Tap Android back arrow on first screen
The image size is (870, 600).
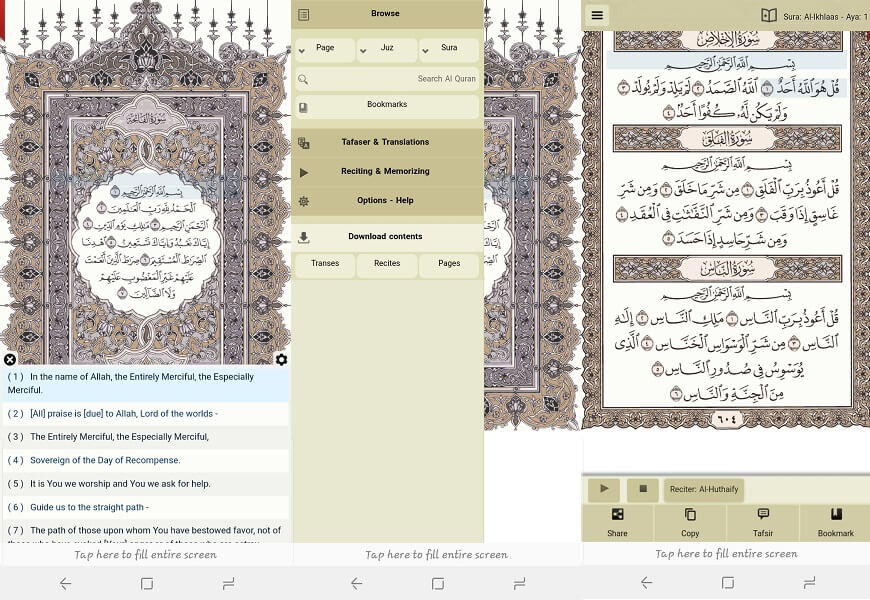coord(65,583)
